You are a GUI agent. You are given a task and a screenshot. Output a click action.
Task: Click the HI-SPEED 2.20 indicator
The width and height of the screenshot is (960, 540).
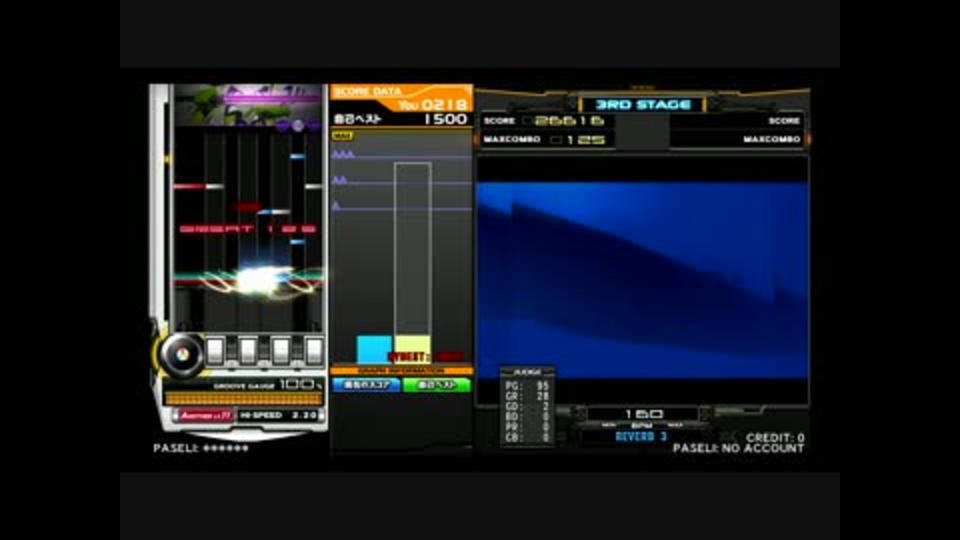[x=279, y=415]
